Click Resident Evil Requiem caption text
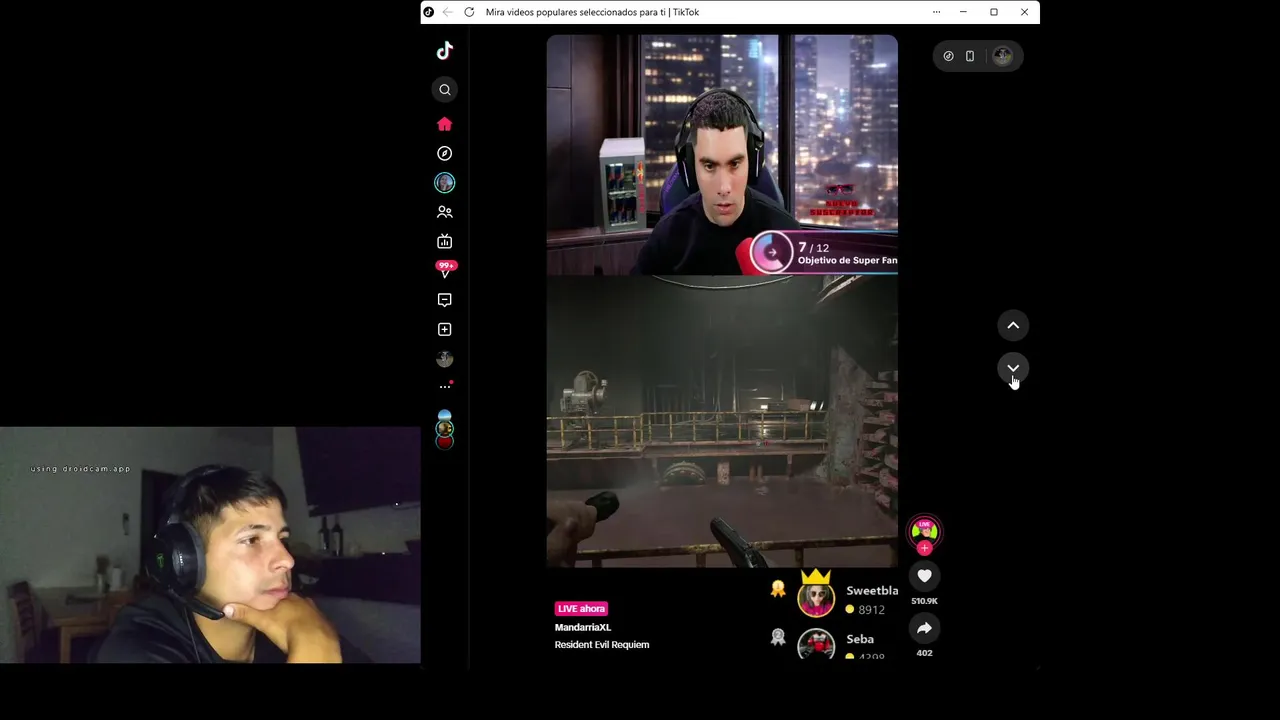This screenshot has width=1280, height=720. pyautogui.click(x=602, y=645)
